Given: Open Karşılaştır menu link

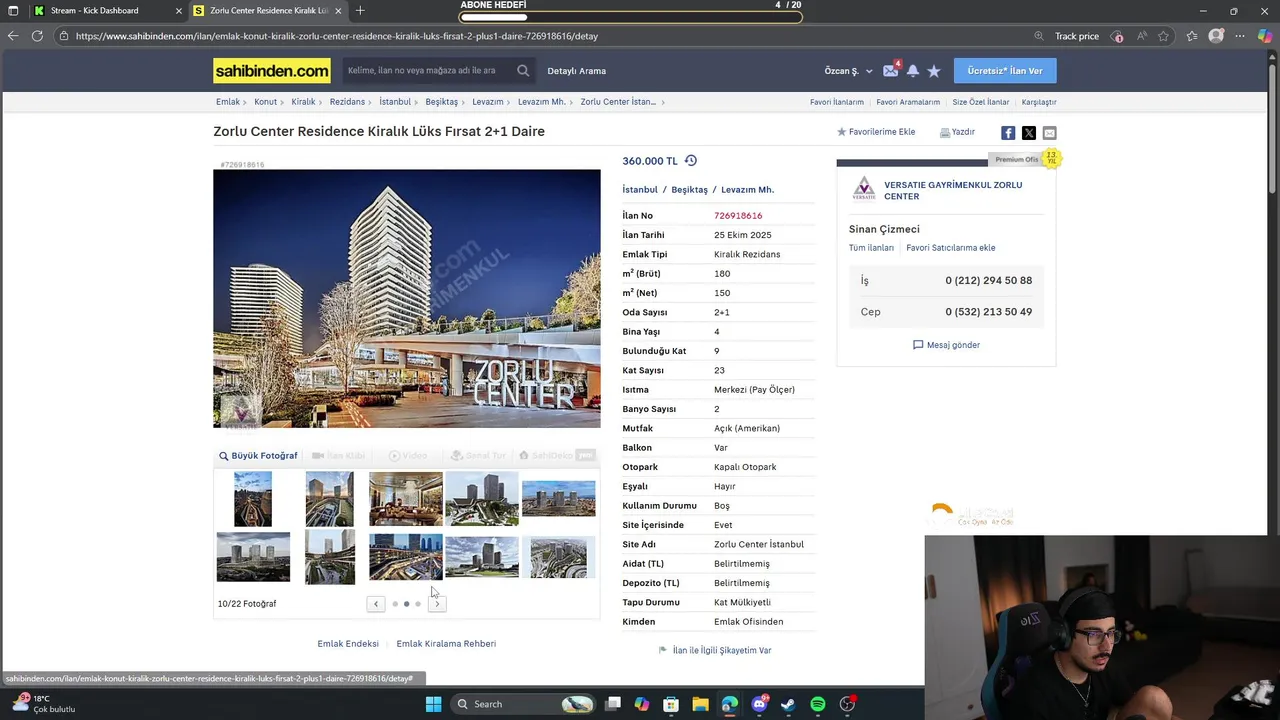Looking at the screenshot, I should [x=1039, y=102].
